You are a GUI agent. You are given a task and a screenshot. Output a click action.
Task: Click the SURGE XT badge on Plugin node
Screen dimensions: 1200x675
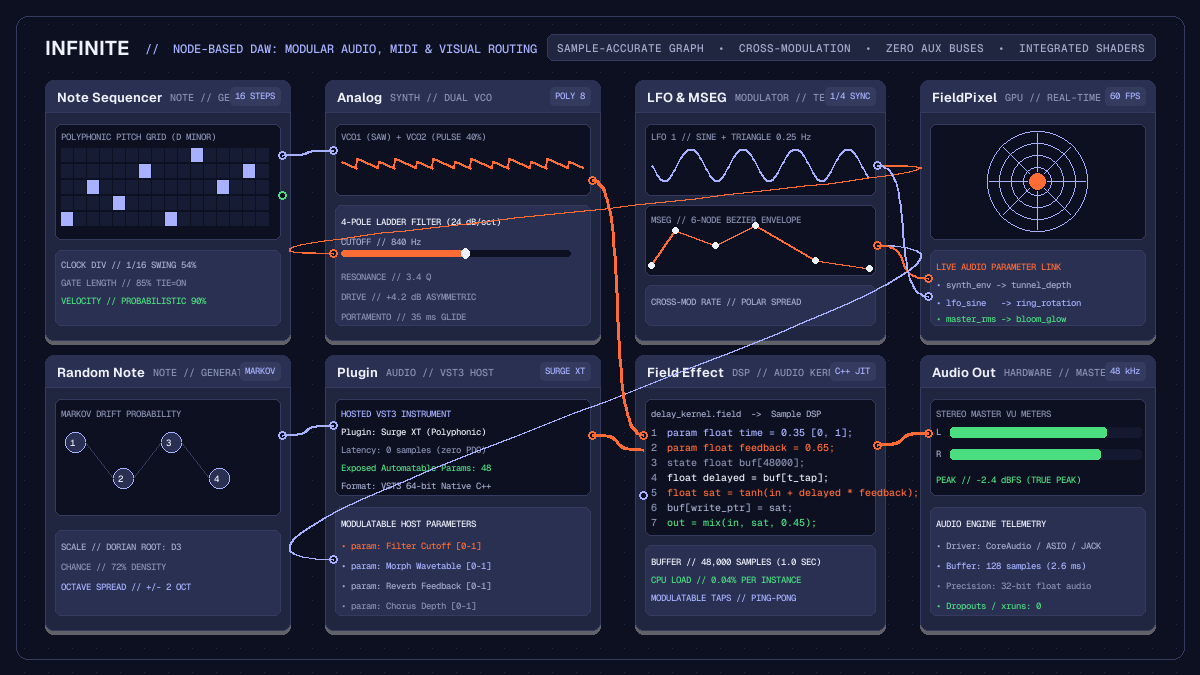click(565, 371)
